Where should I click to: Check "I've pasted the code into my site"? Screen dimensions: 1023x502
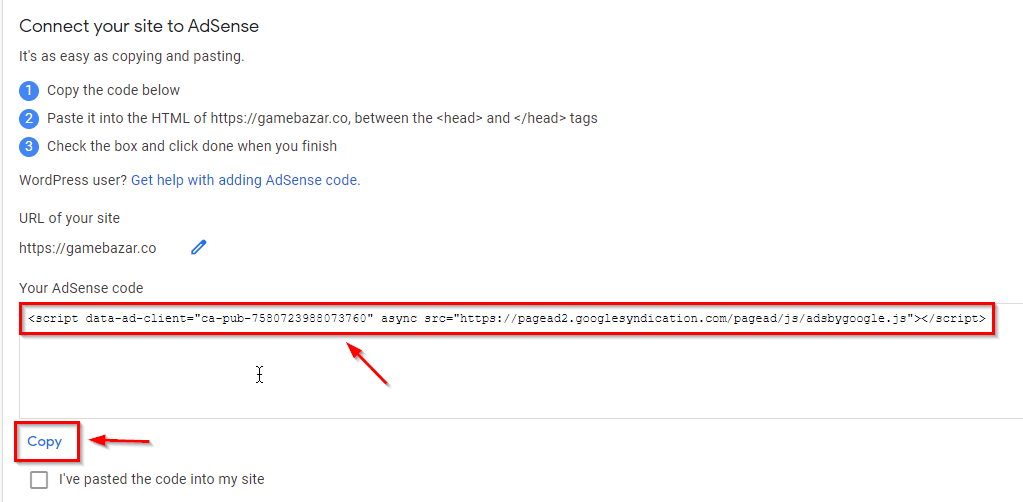(39, 480)
